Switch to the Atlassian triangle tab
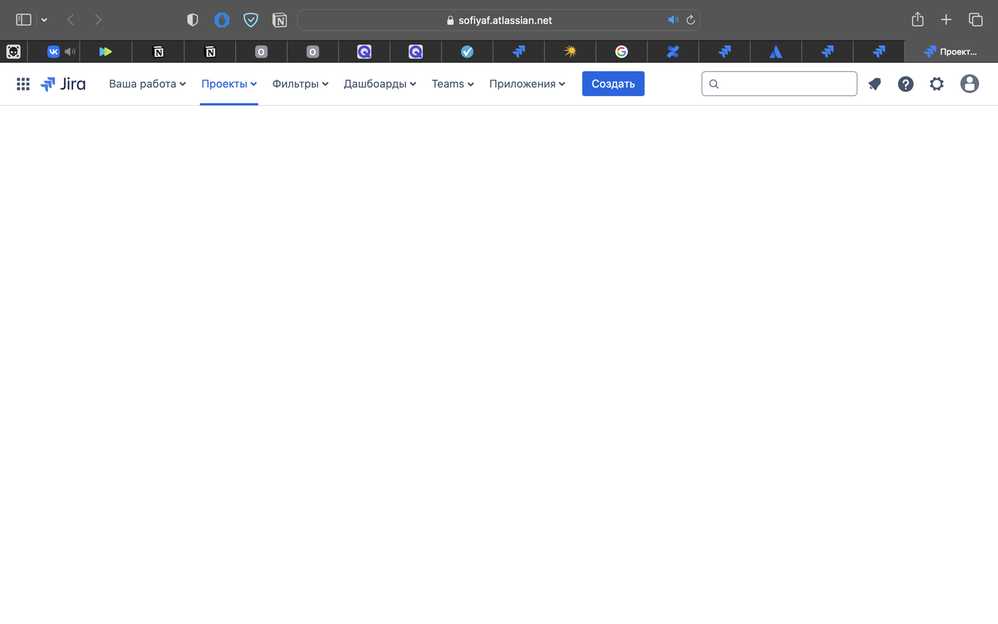 point(776,52)
